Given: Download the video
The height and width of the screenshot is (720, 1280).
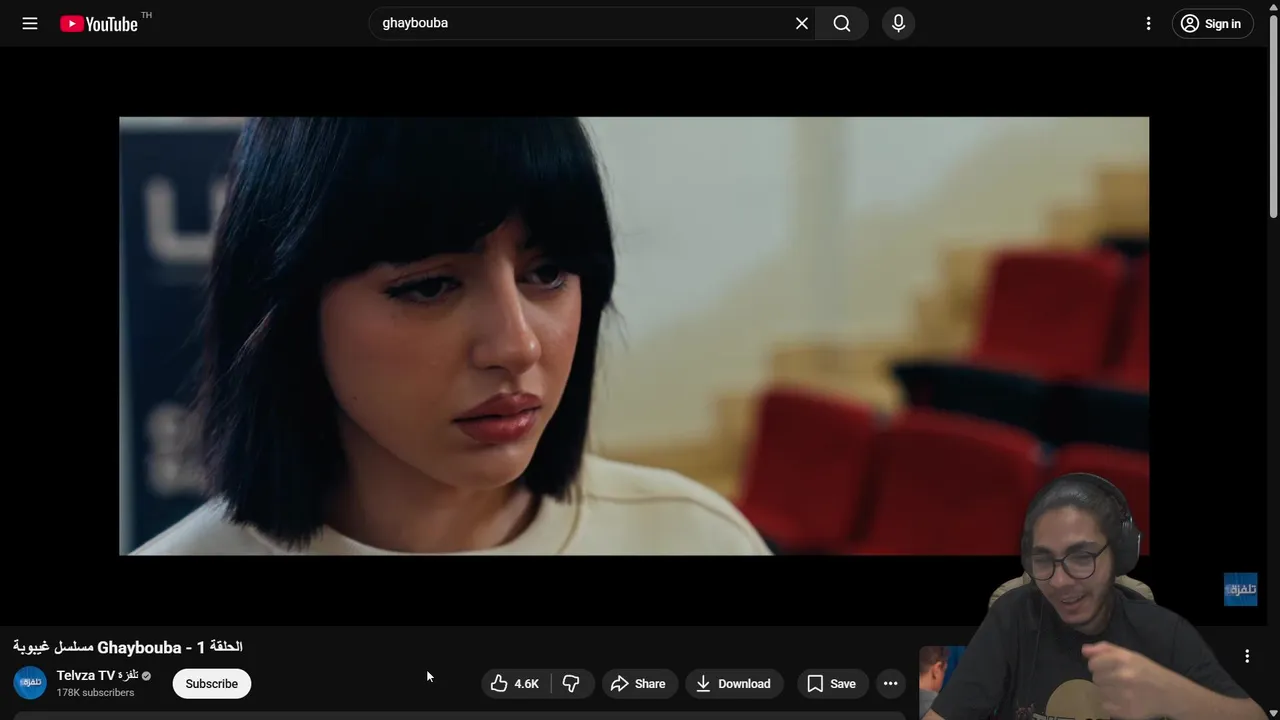Looking at the screenshot, I should [734, 683].
